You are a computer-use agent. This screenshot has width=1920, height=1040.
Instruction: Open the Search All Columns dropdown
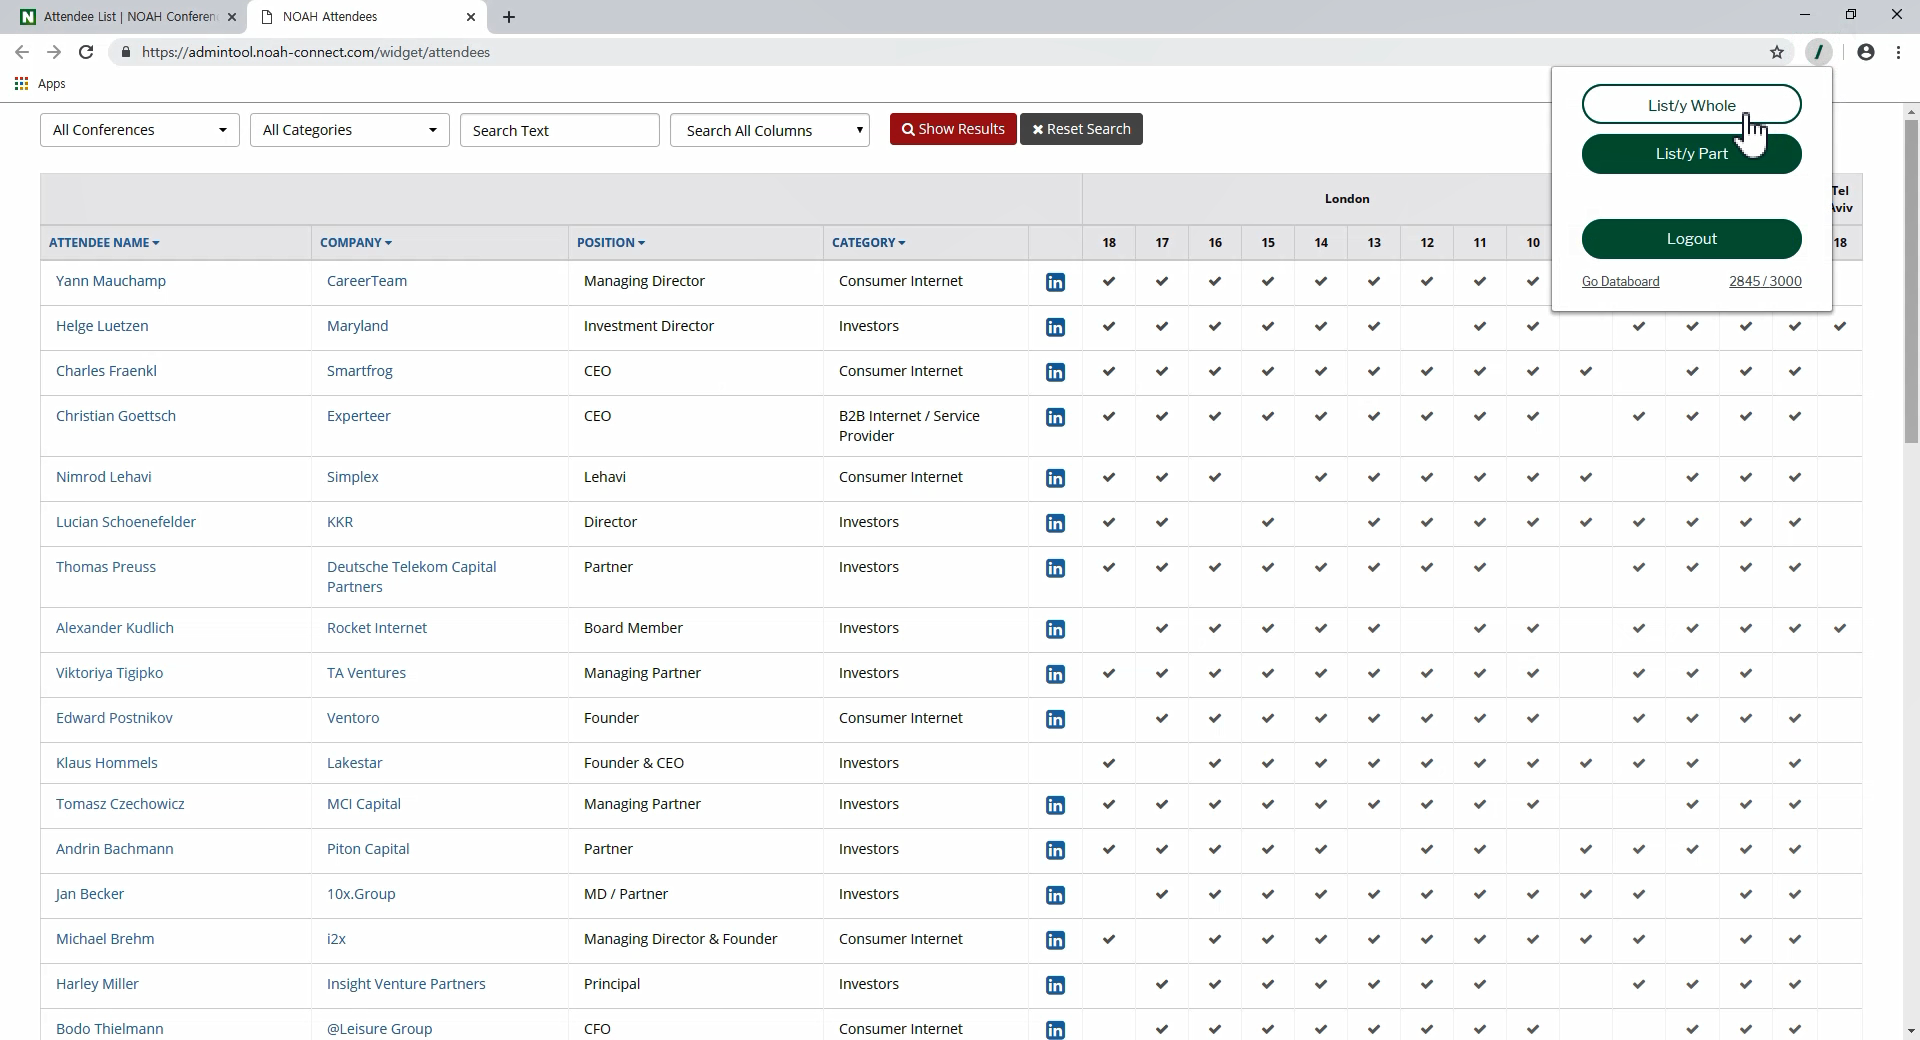[x=769, y=129]
